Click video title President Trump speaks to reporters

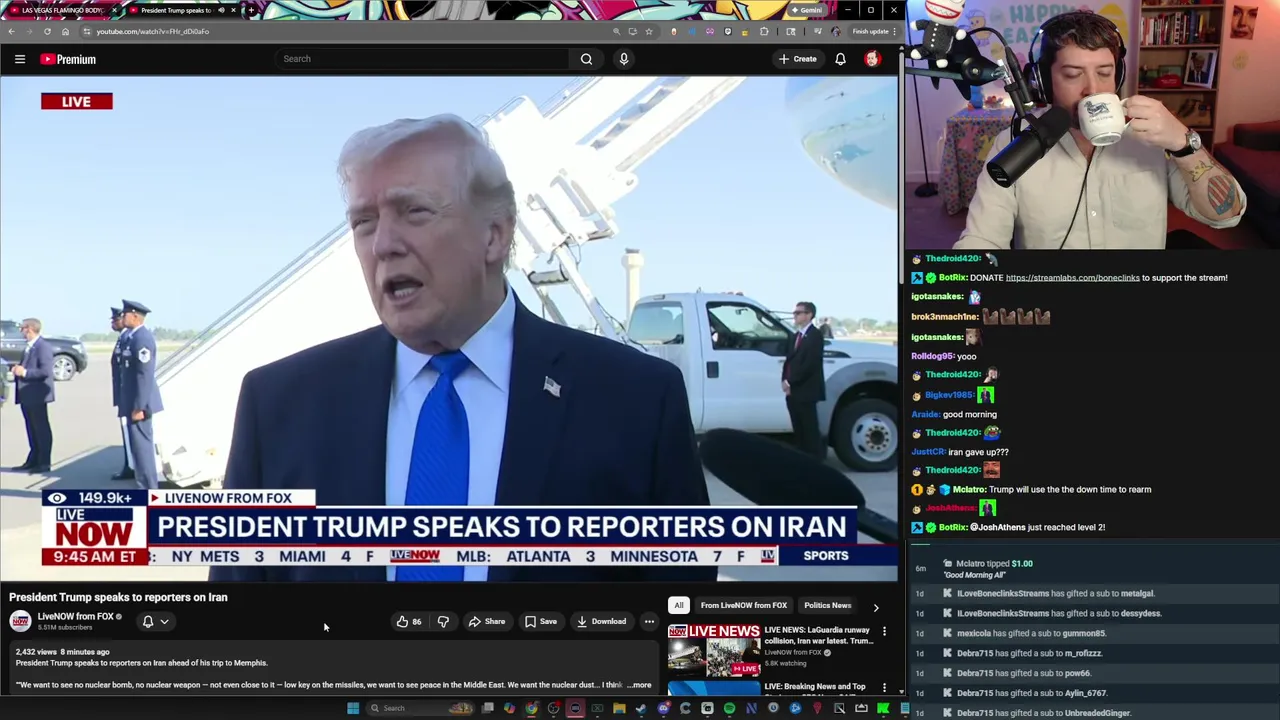(x=118, y=597)
